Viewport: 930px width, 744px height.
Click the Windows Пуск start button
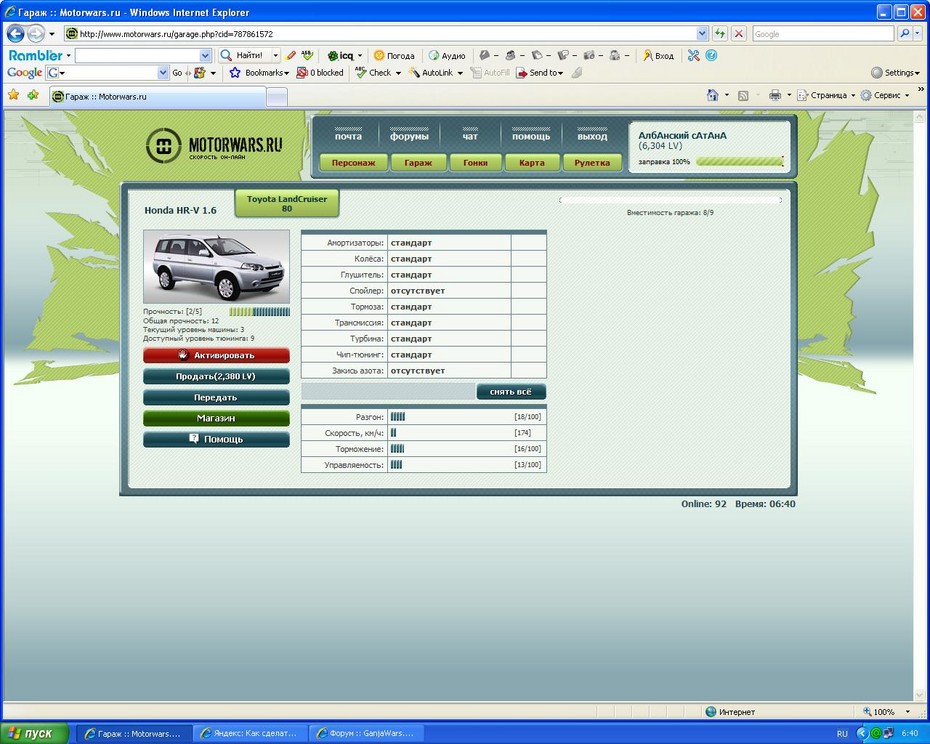35,733
